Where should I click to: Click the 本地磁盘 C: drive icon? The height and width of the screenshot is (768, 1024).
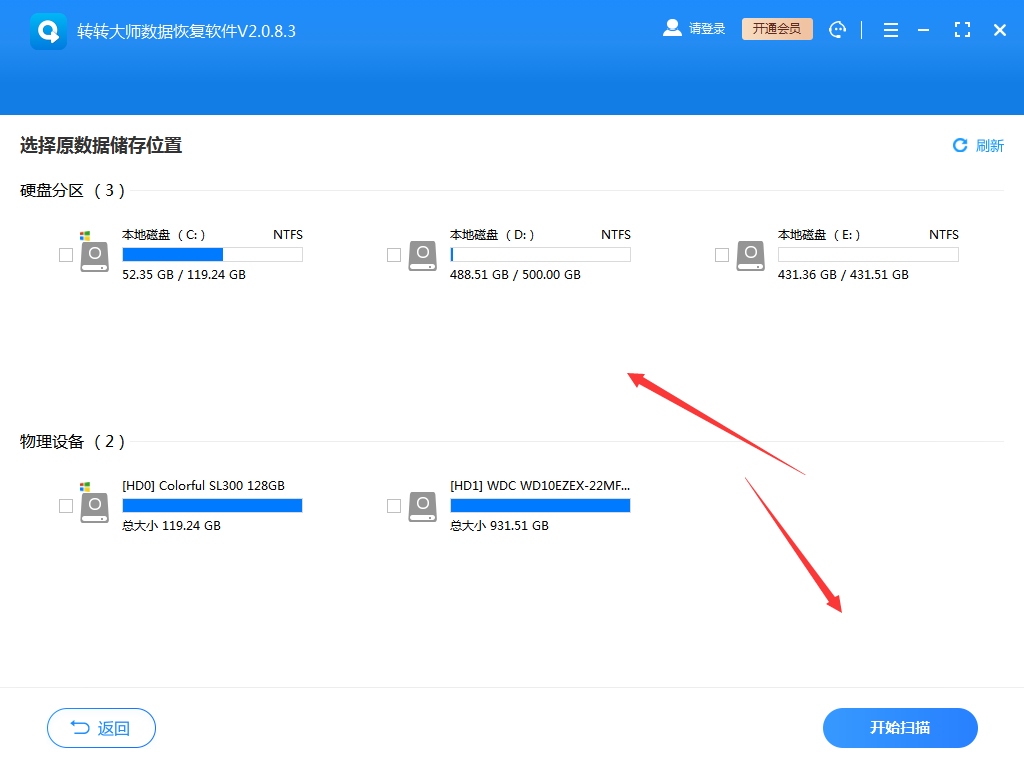coord(94,255)
